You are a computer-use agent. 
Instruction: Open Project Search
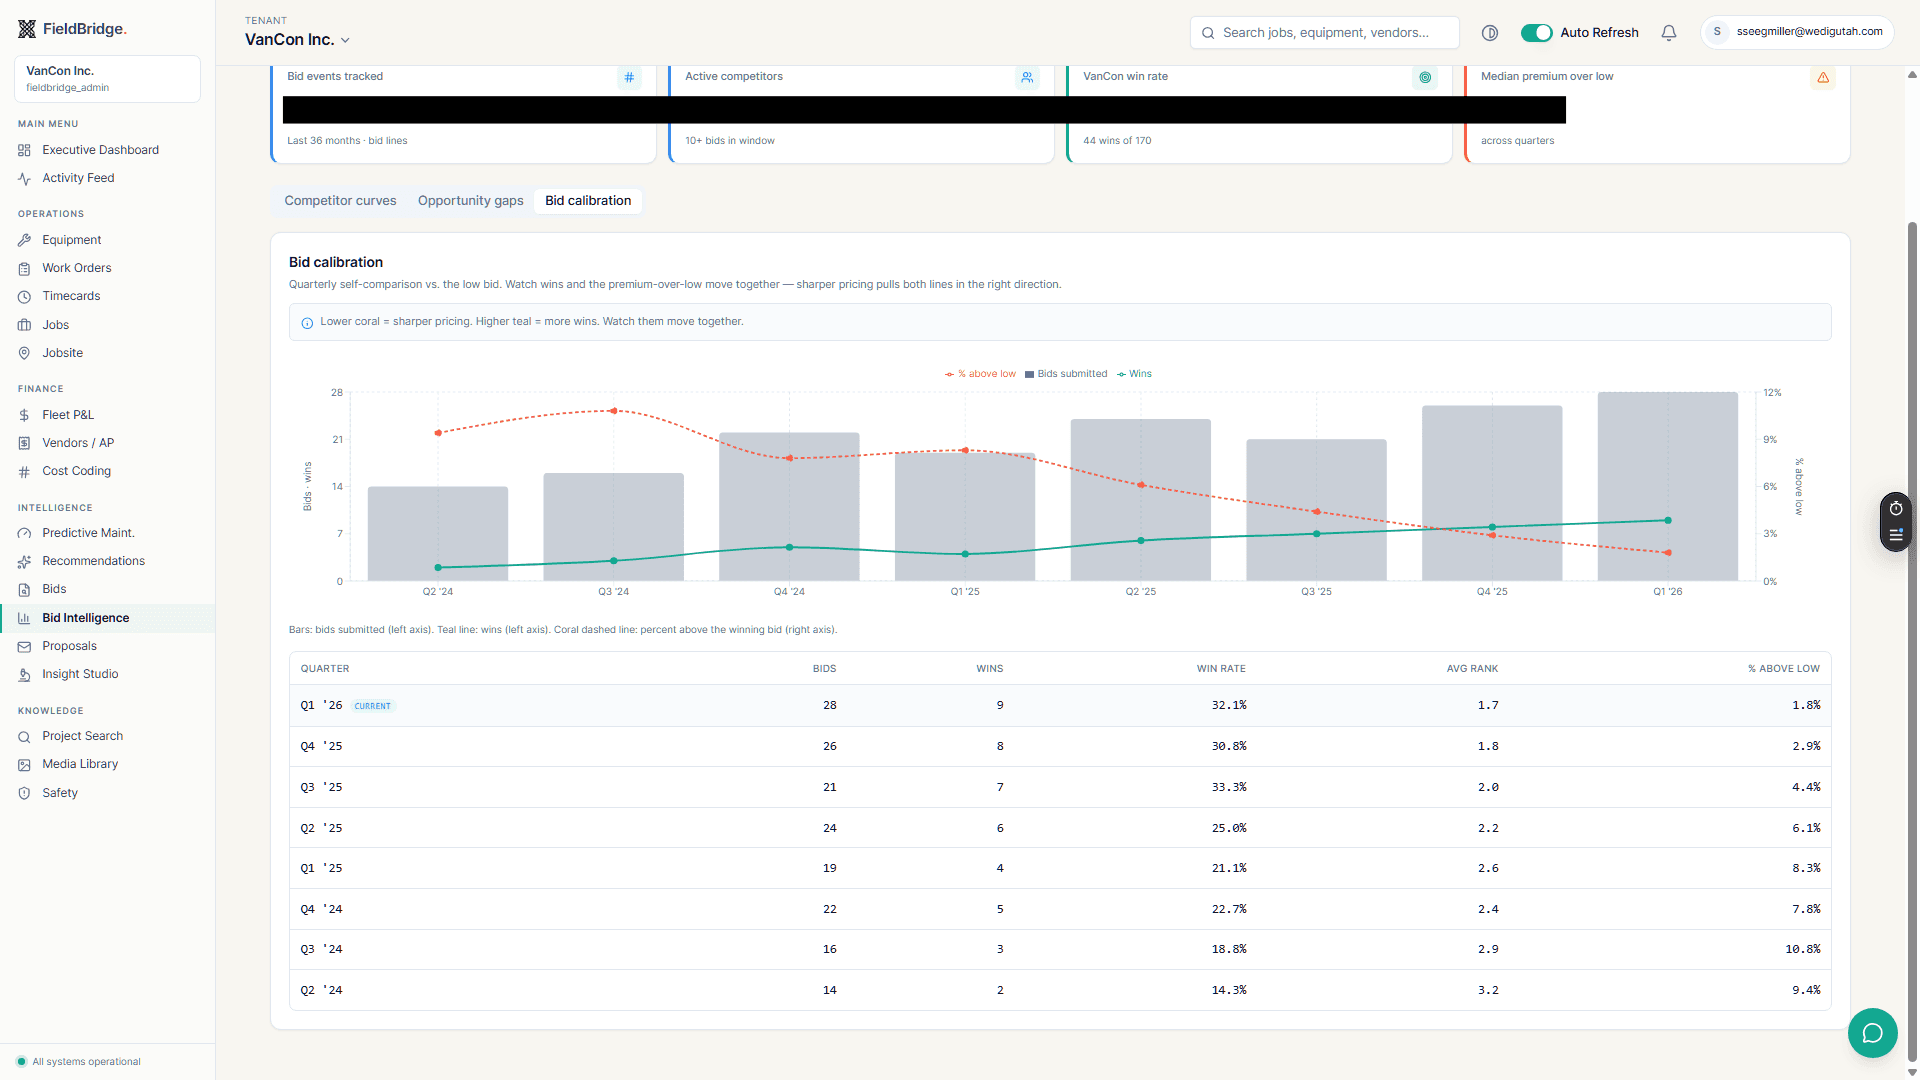pyautogui.click(x=82, y=736)
